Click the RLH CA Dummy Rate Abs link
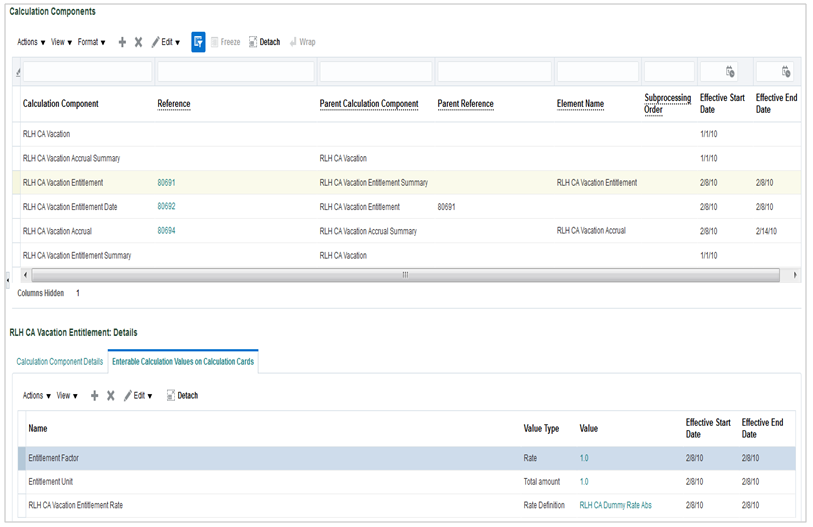Viewport: 813px width, 527px height. click(615, 505)
